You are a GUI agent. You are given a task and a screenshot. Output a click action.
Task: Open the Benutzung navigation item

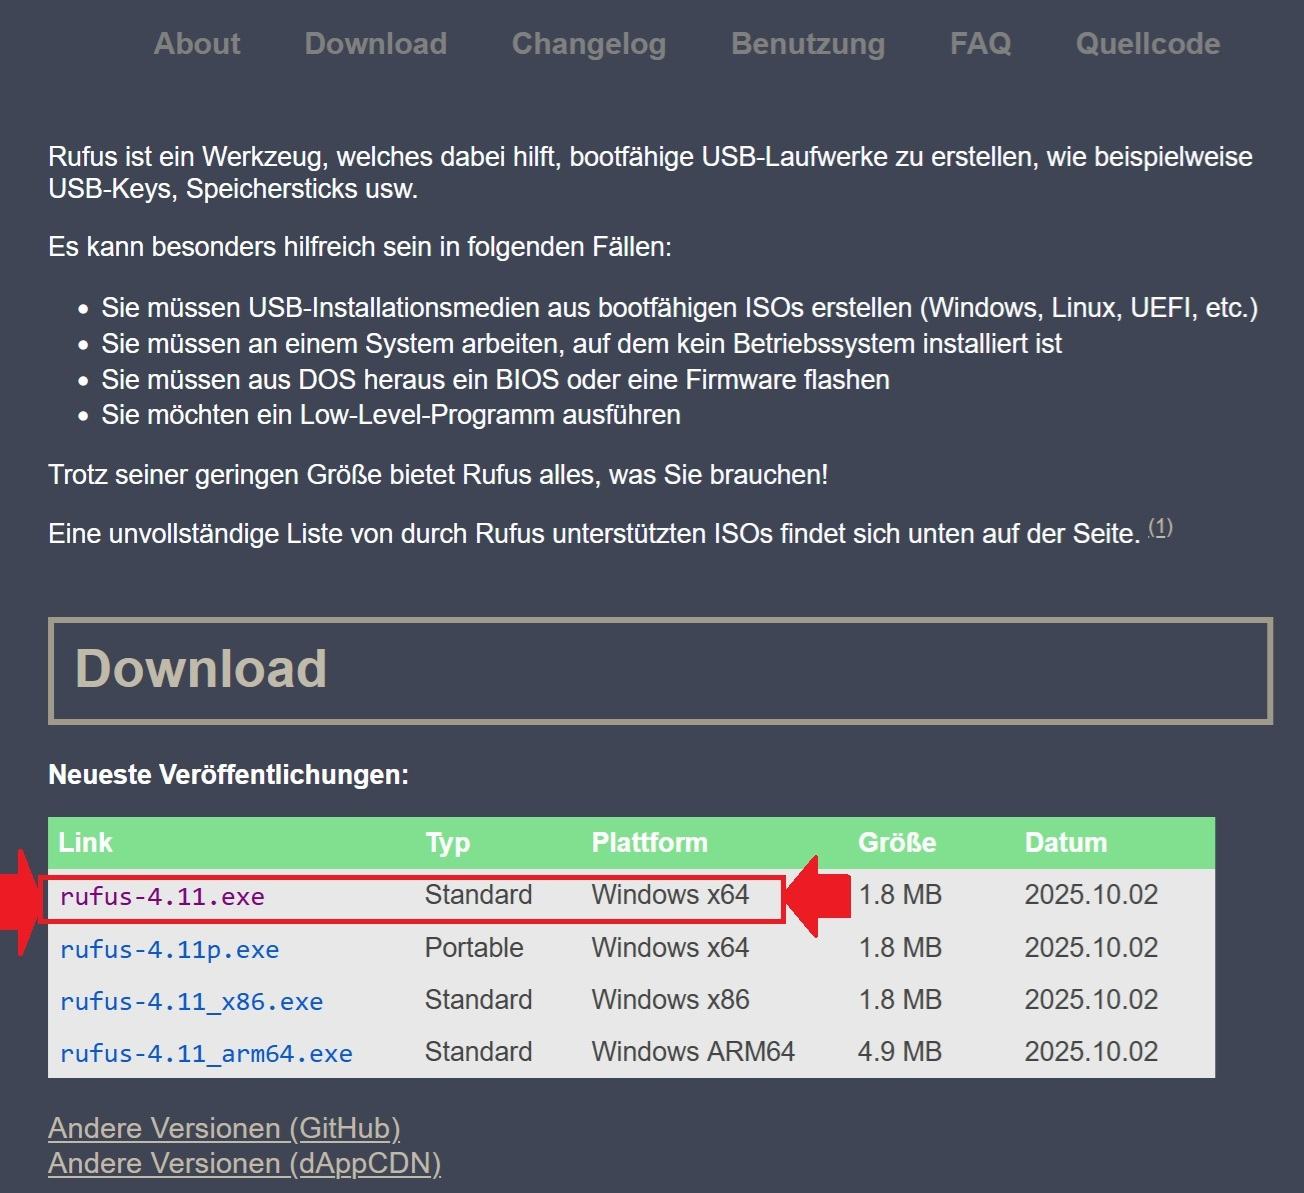[808, 44]
